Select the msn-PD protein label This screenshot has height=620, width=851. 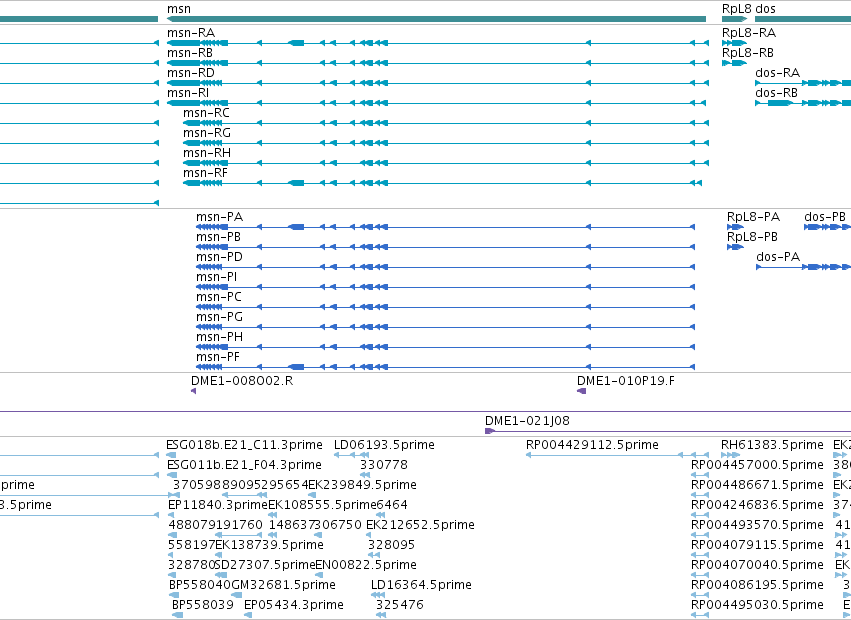tap(219, 257)
